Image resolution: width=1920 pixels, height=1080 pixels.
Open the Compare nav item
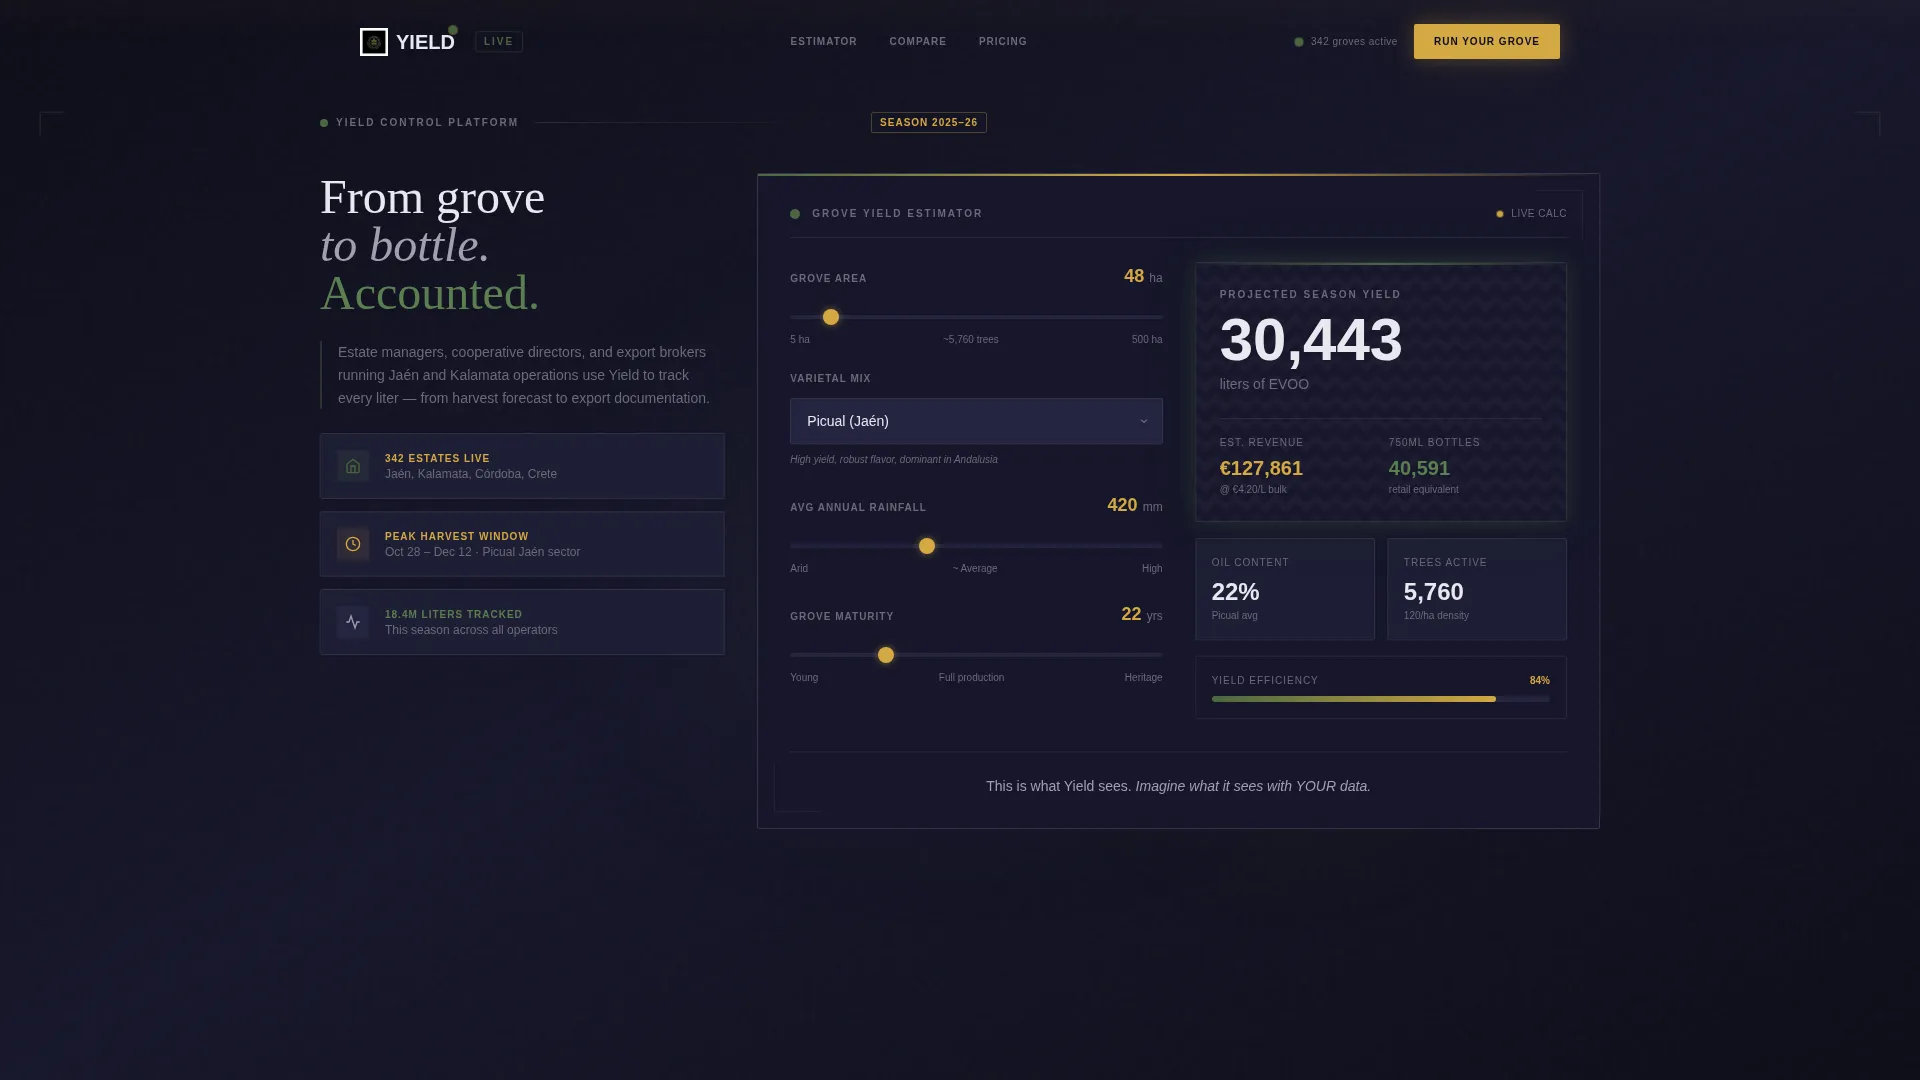point(918,42)
